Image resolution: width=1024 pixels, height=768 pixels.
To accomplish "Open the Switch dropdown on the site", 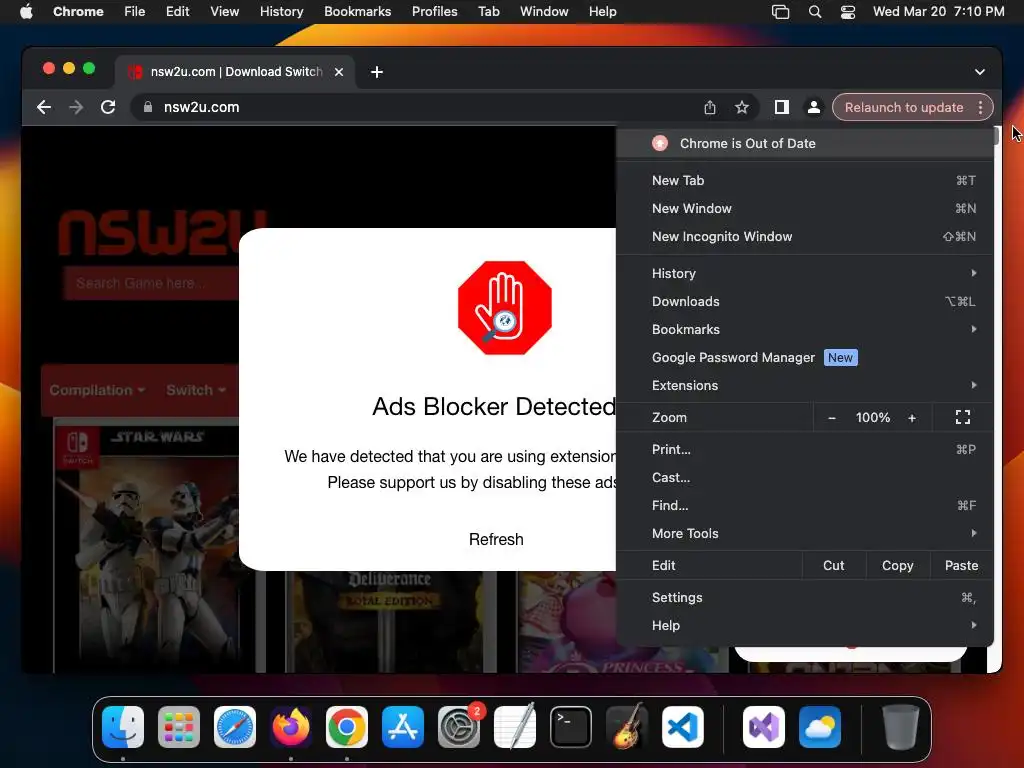I will [x=196, y=390].
